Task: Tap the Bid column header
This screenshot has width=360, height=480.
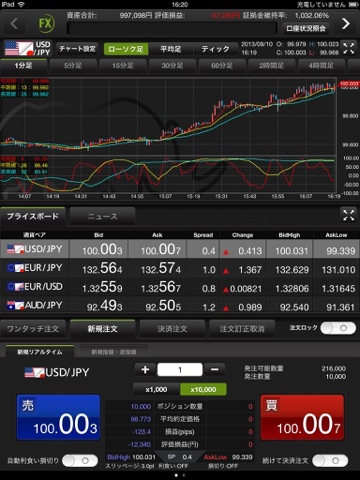Action: click(x=99, y=235)
